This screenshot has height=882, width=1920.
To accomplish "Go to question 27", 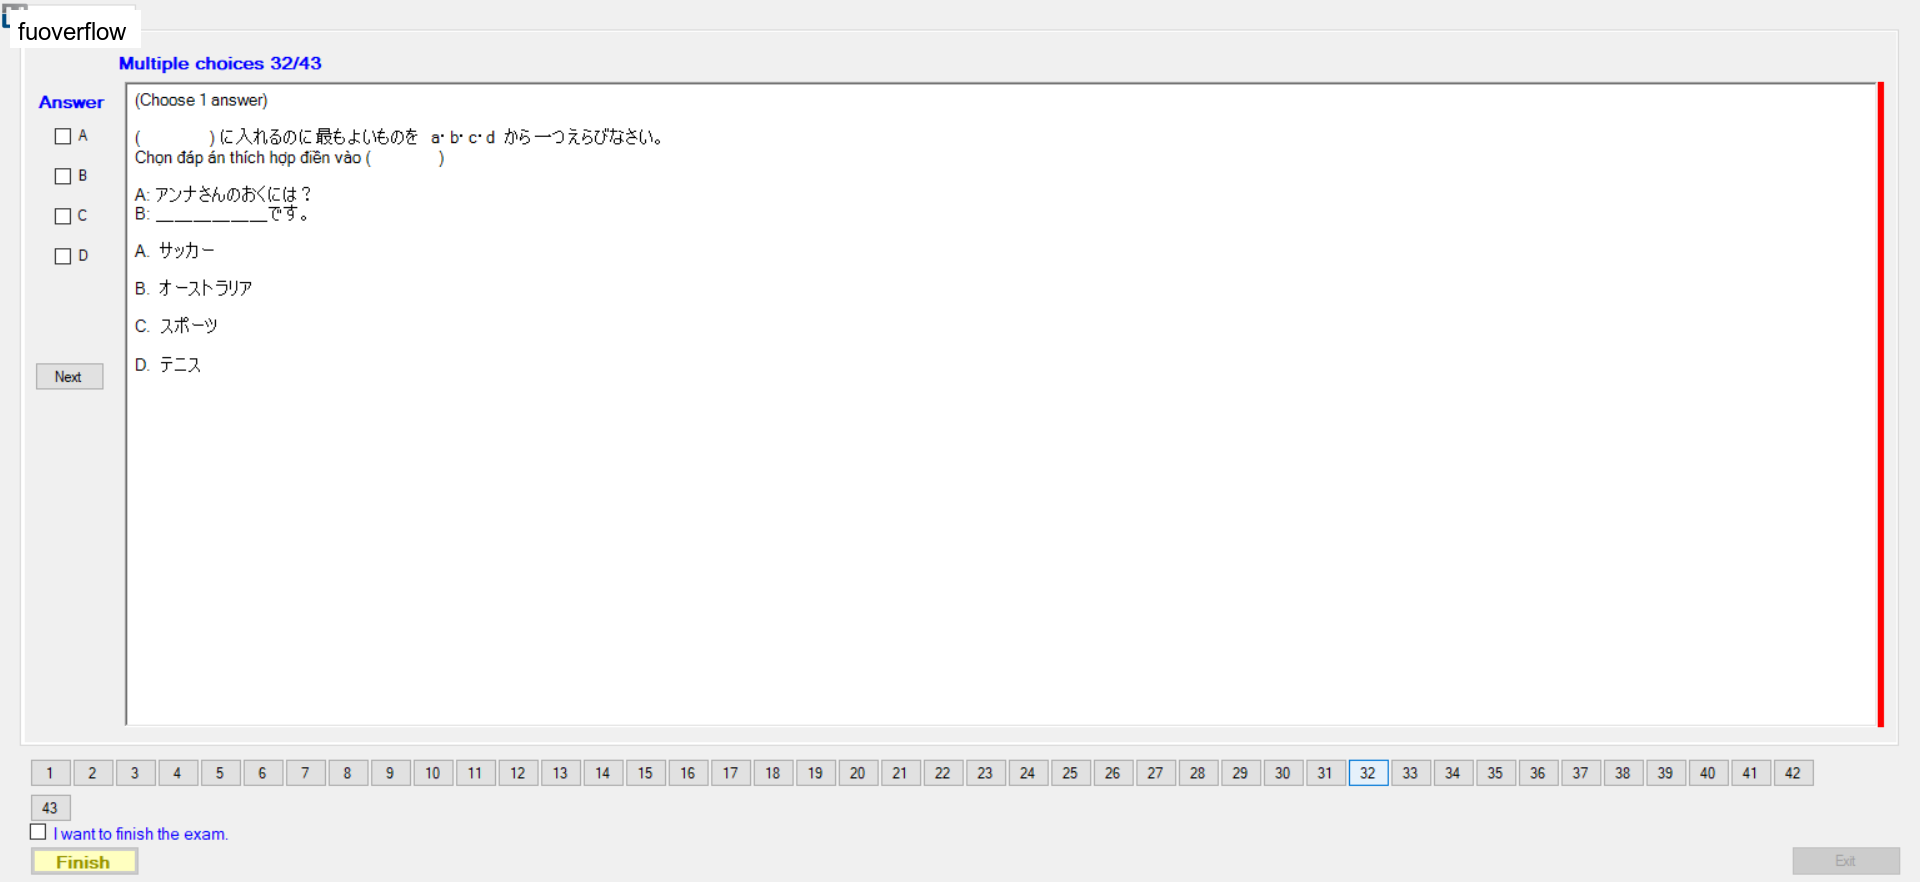I will 1155,773.
